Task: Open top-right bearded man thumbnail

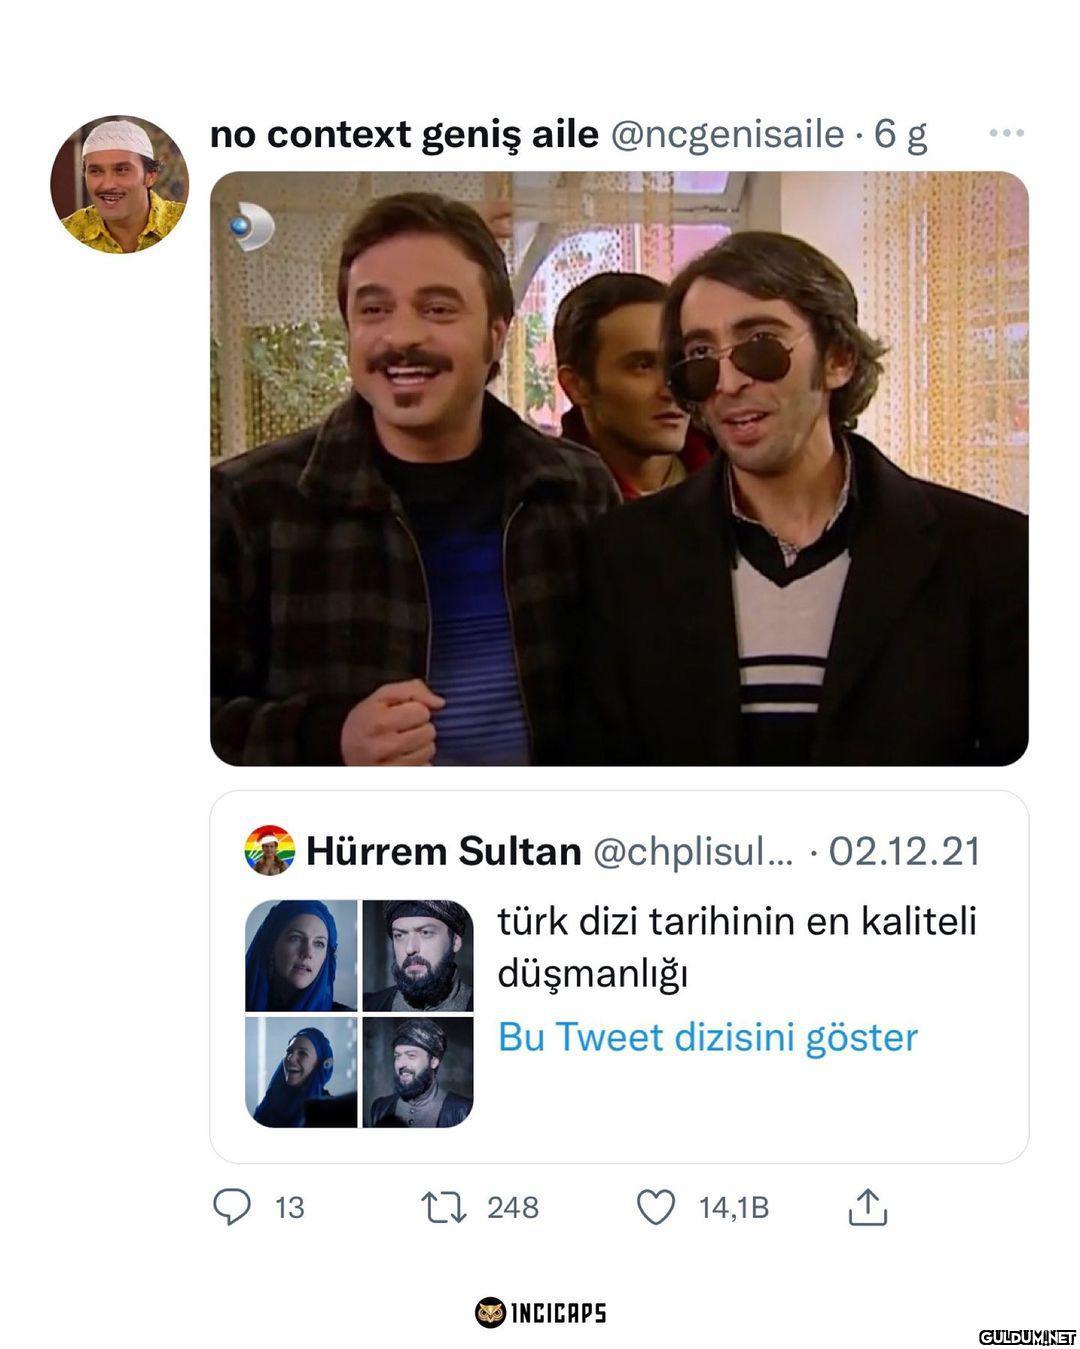Action: tap(417, 955)
